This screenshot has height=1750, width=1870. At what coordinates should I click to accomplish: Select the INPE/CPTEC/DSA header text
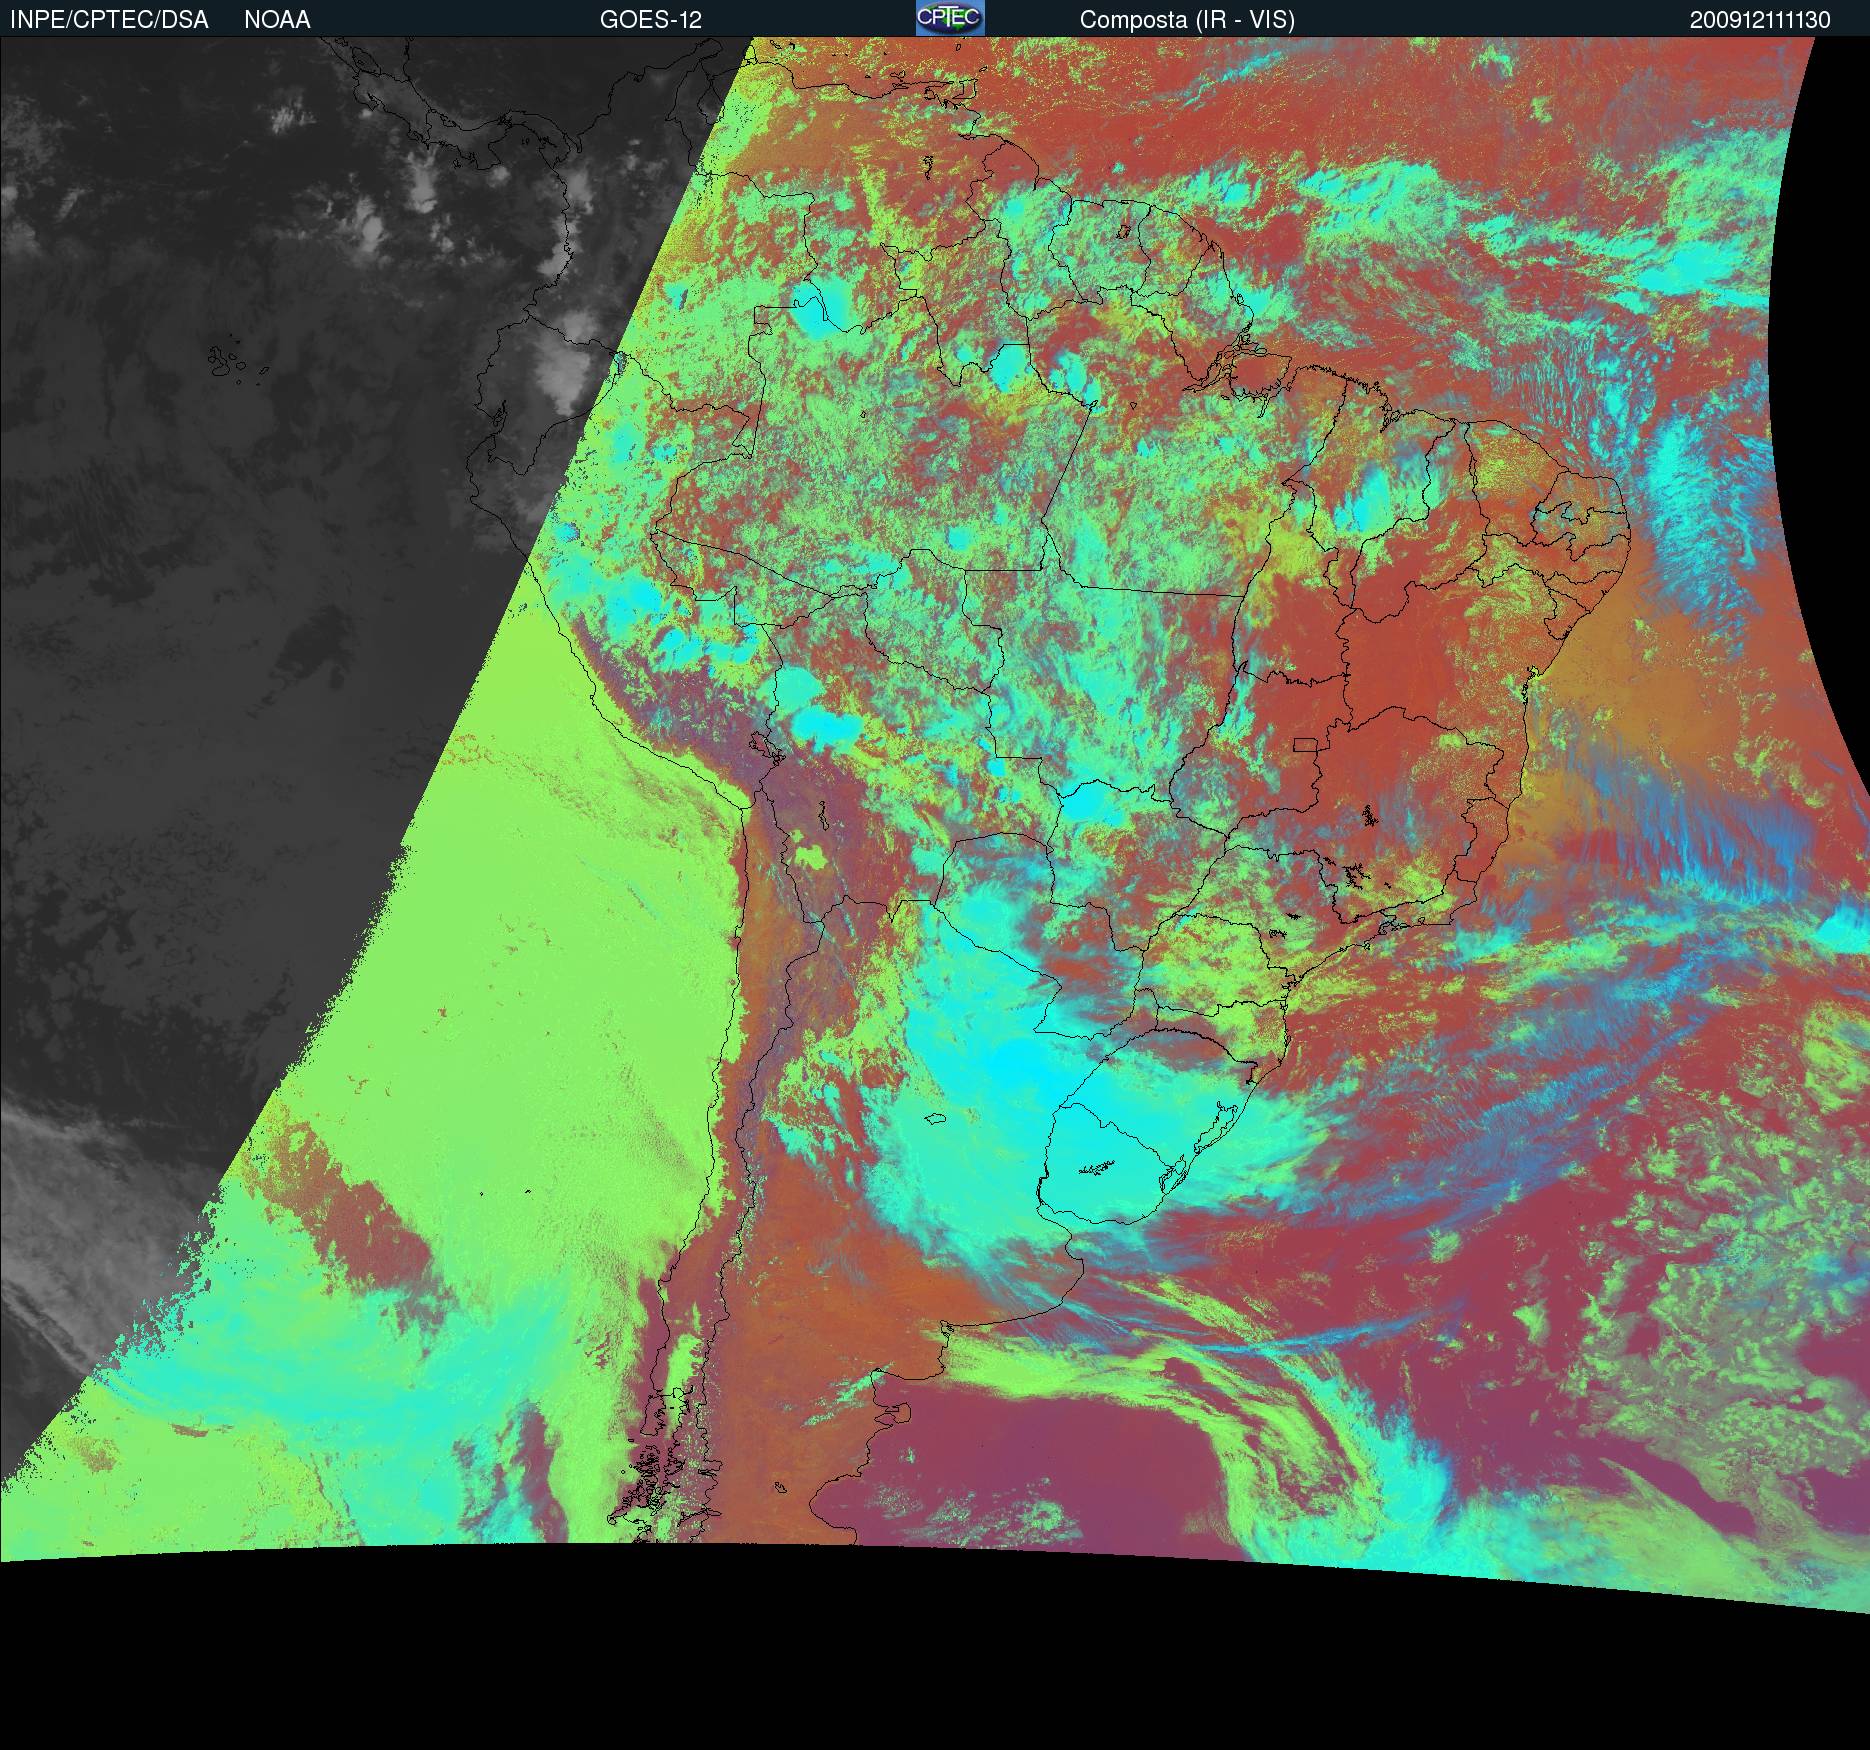[x=109, y=20]
